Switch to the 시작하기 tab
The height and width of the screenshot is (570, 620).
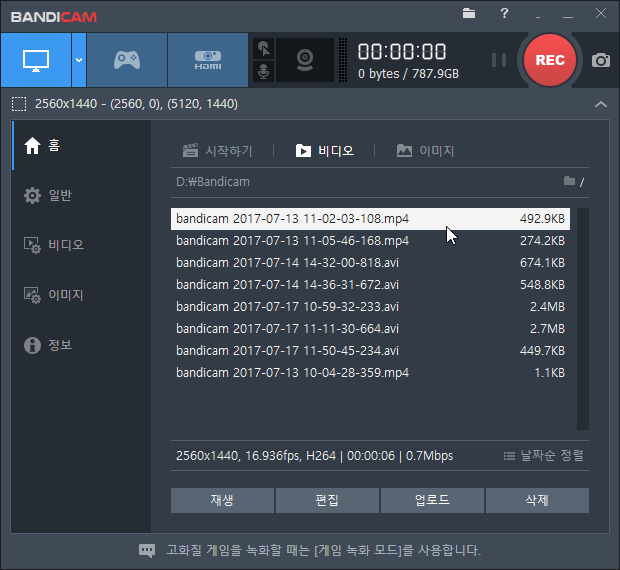tap(217, 151)
